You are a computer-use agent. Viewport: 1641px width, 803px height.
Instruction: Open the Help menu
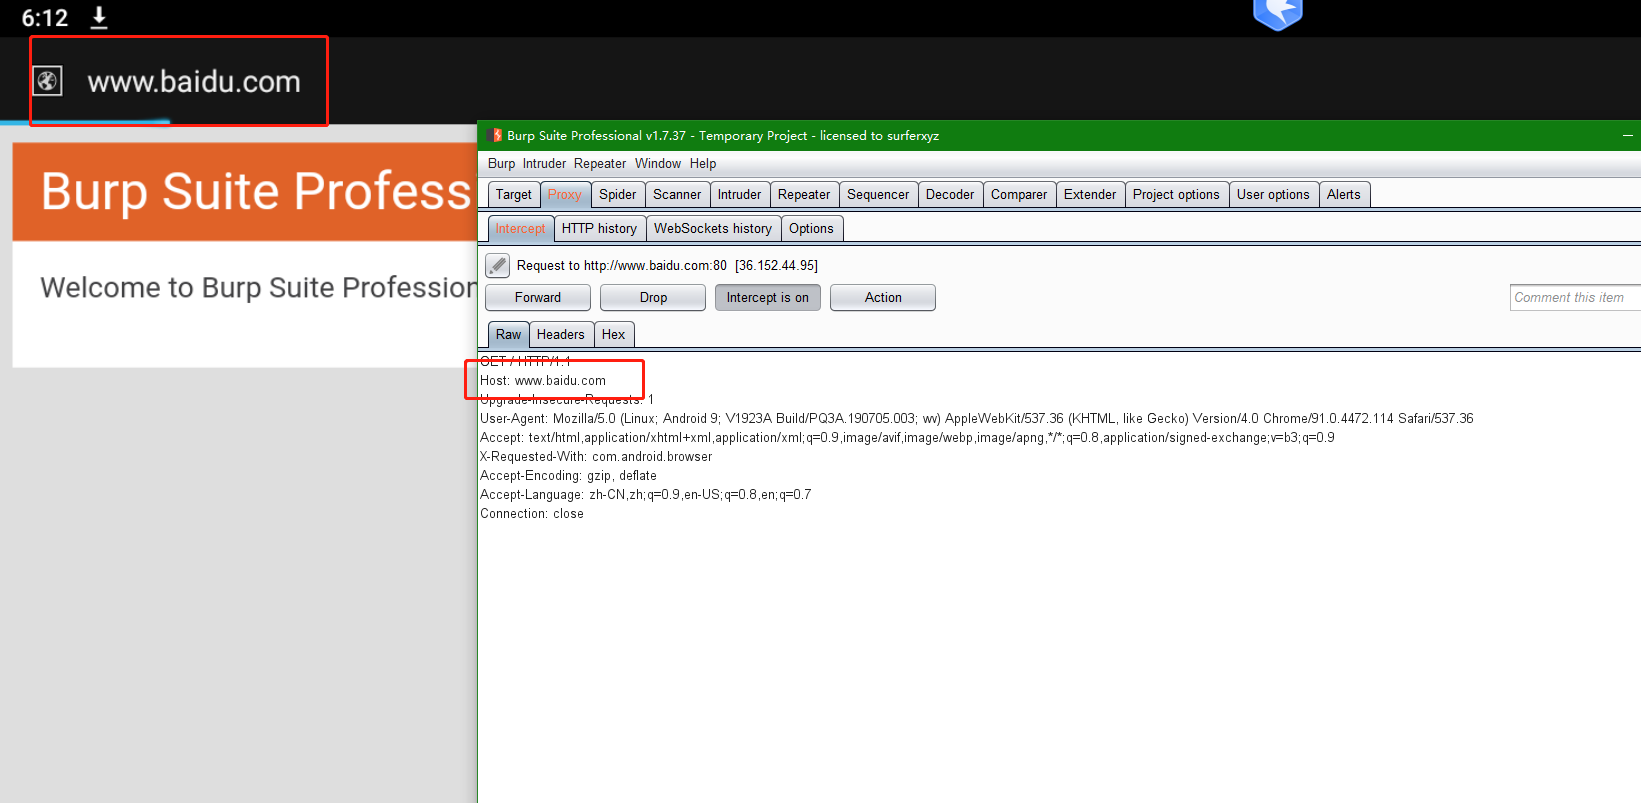coord(703,163)
